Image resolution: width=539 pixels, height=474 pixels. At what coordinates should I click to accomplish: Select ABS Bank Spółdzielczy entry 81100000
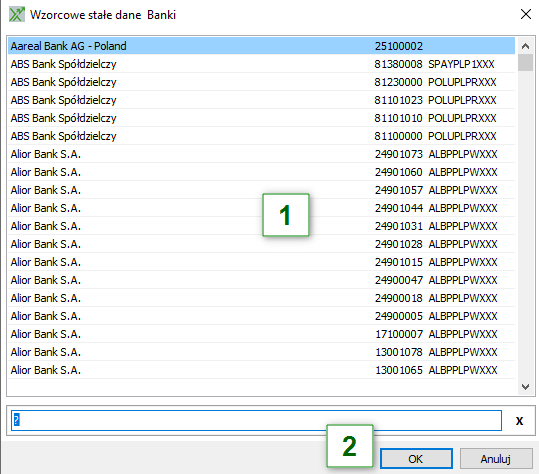pos(261,136)
